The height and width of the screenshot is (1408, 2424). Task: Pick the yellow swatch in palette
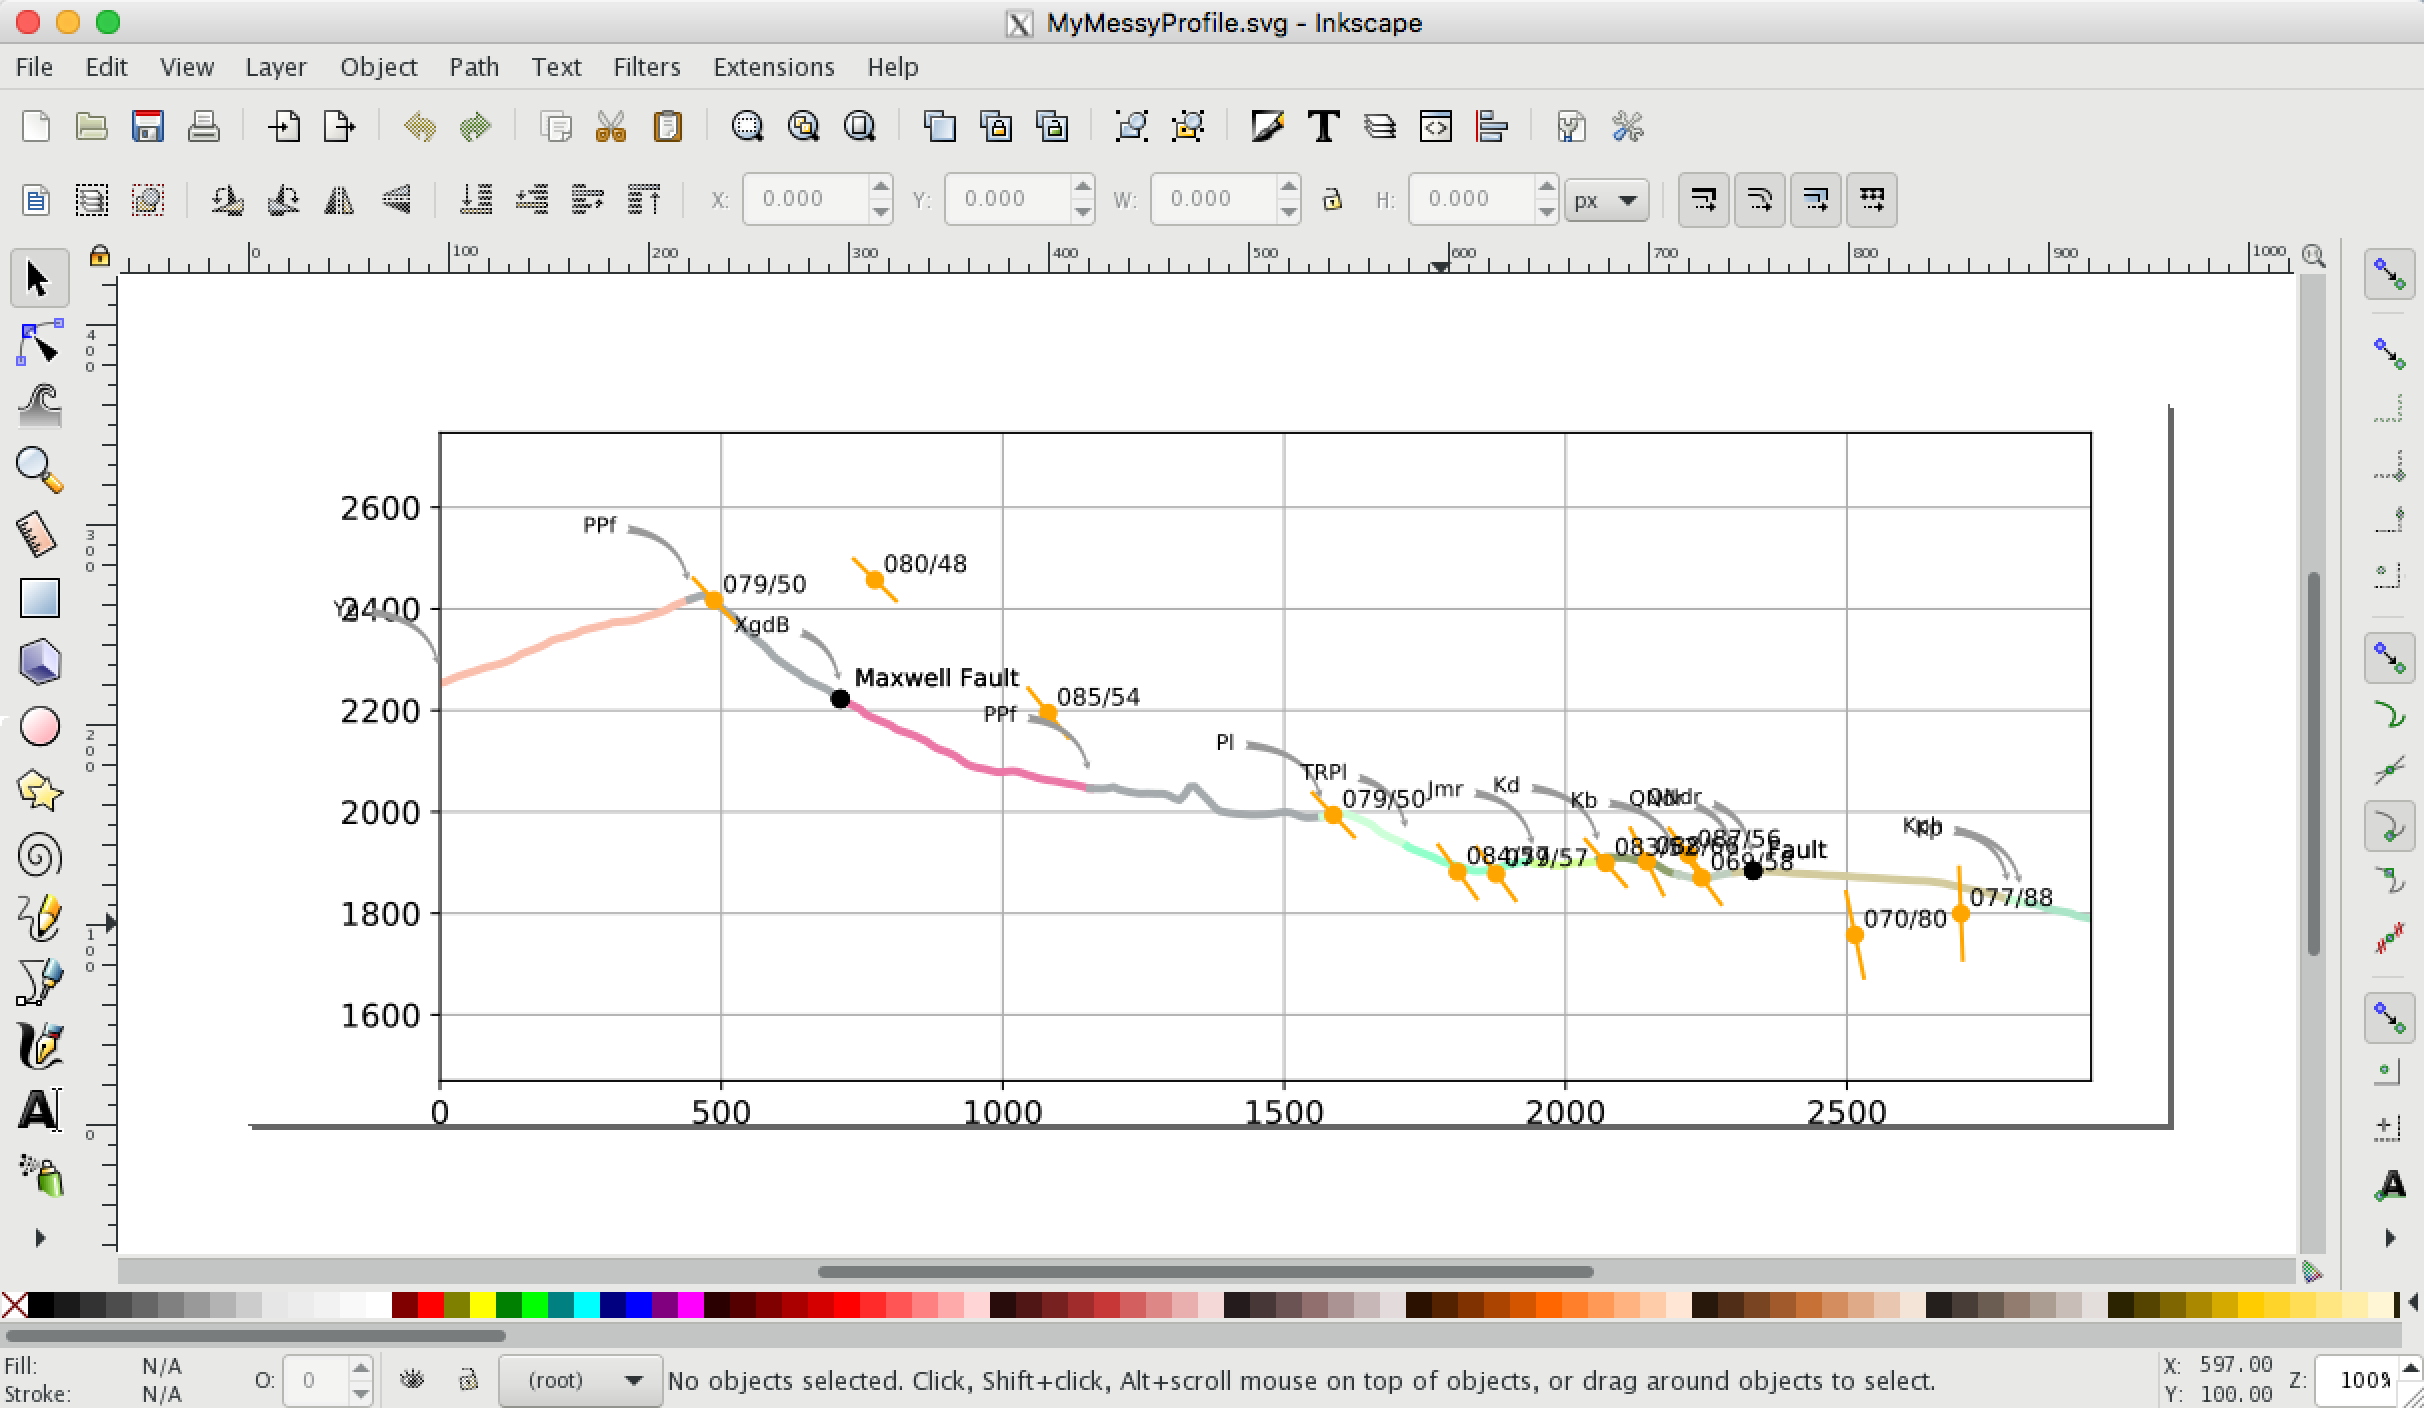click(x=482, y=1305)
